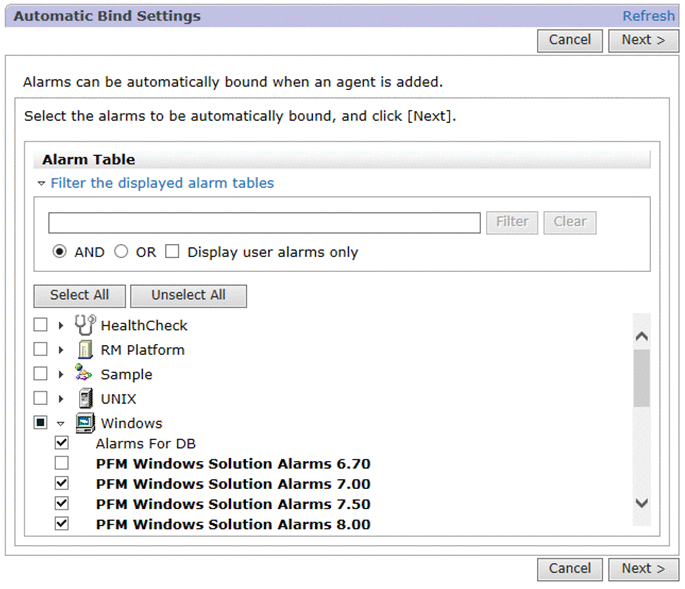The image size is (685, 589).
Task: Uncheck the Alarms For DB checkbox
Action: [61, 443]
